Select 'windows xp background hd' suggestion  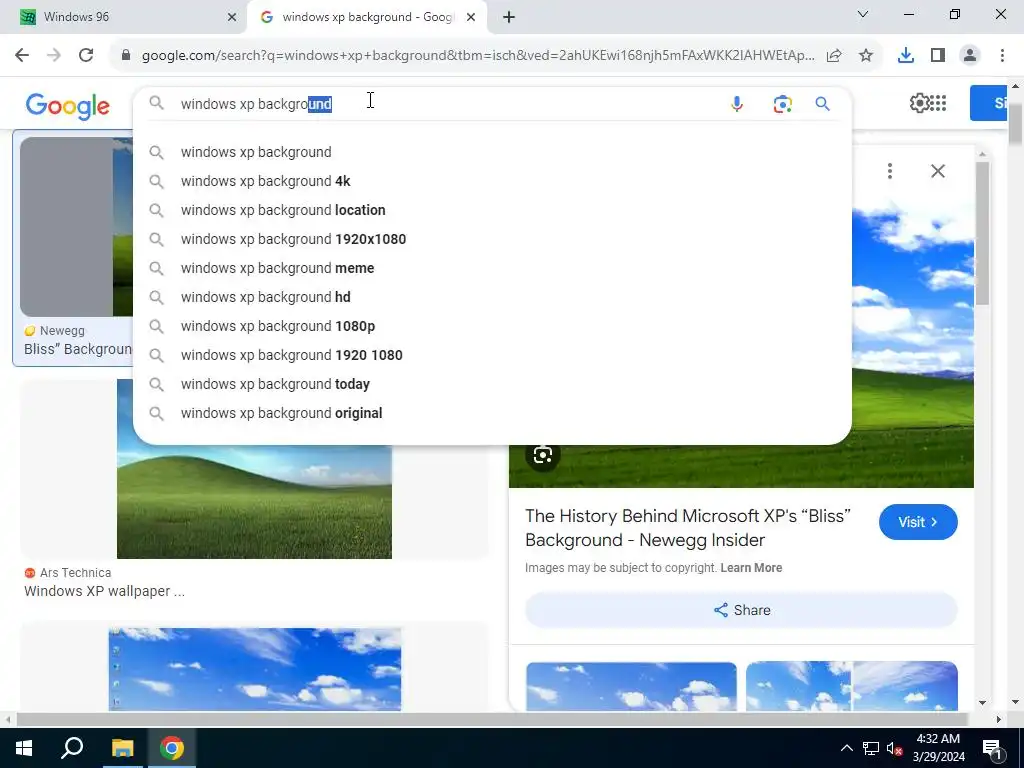[492, 297]
